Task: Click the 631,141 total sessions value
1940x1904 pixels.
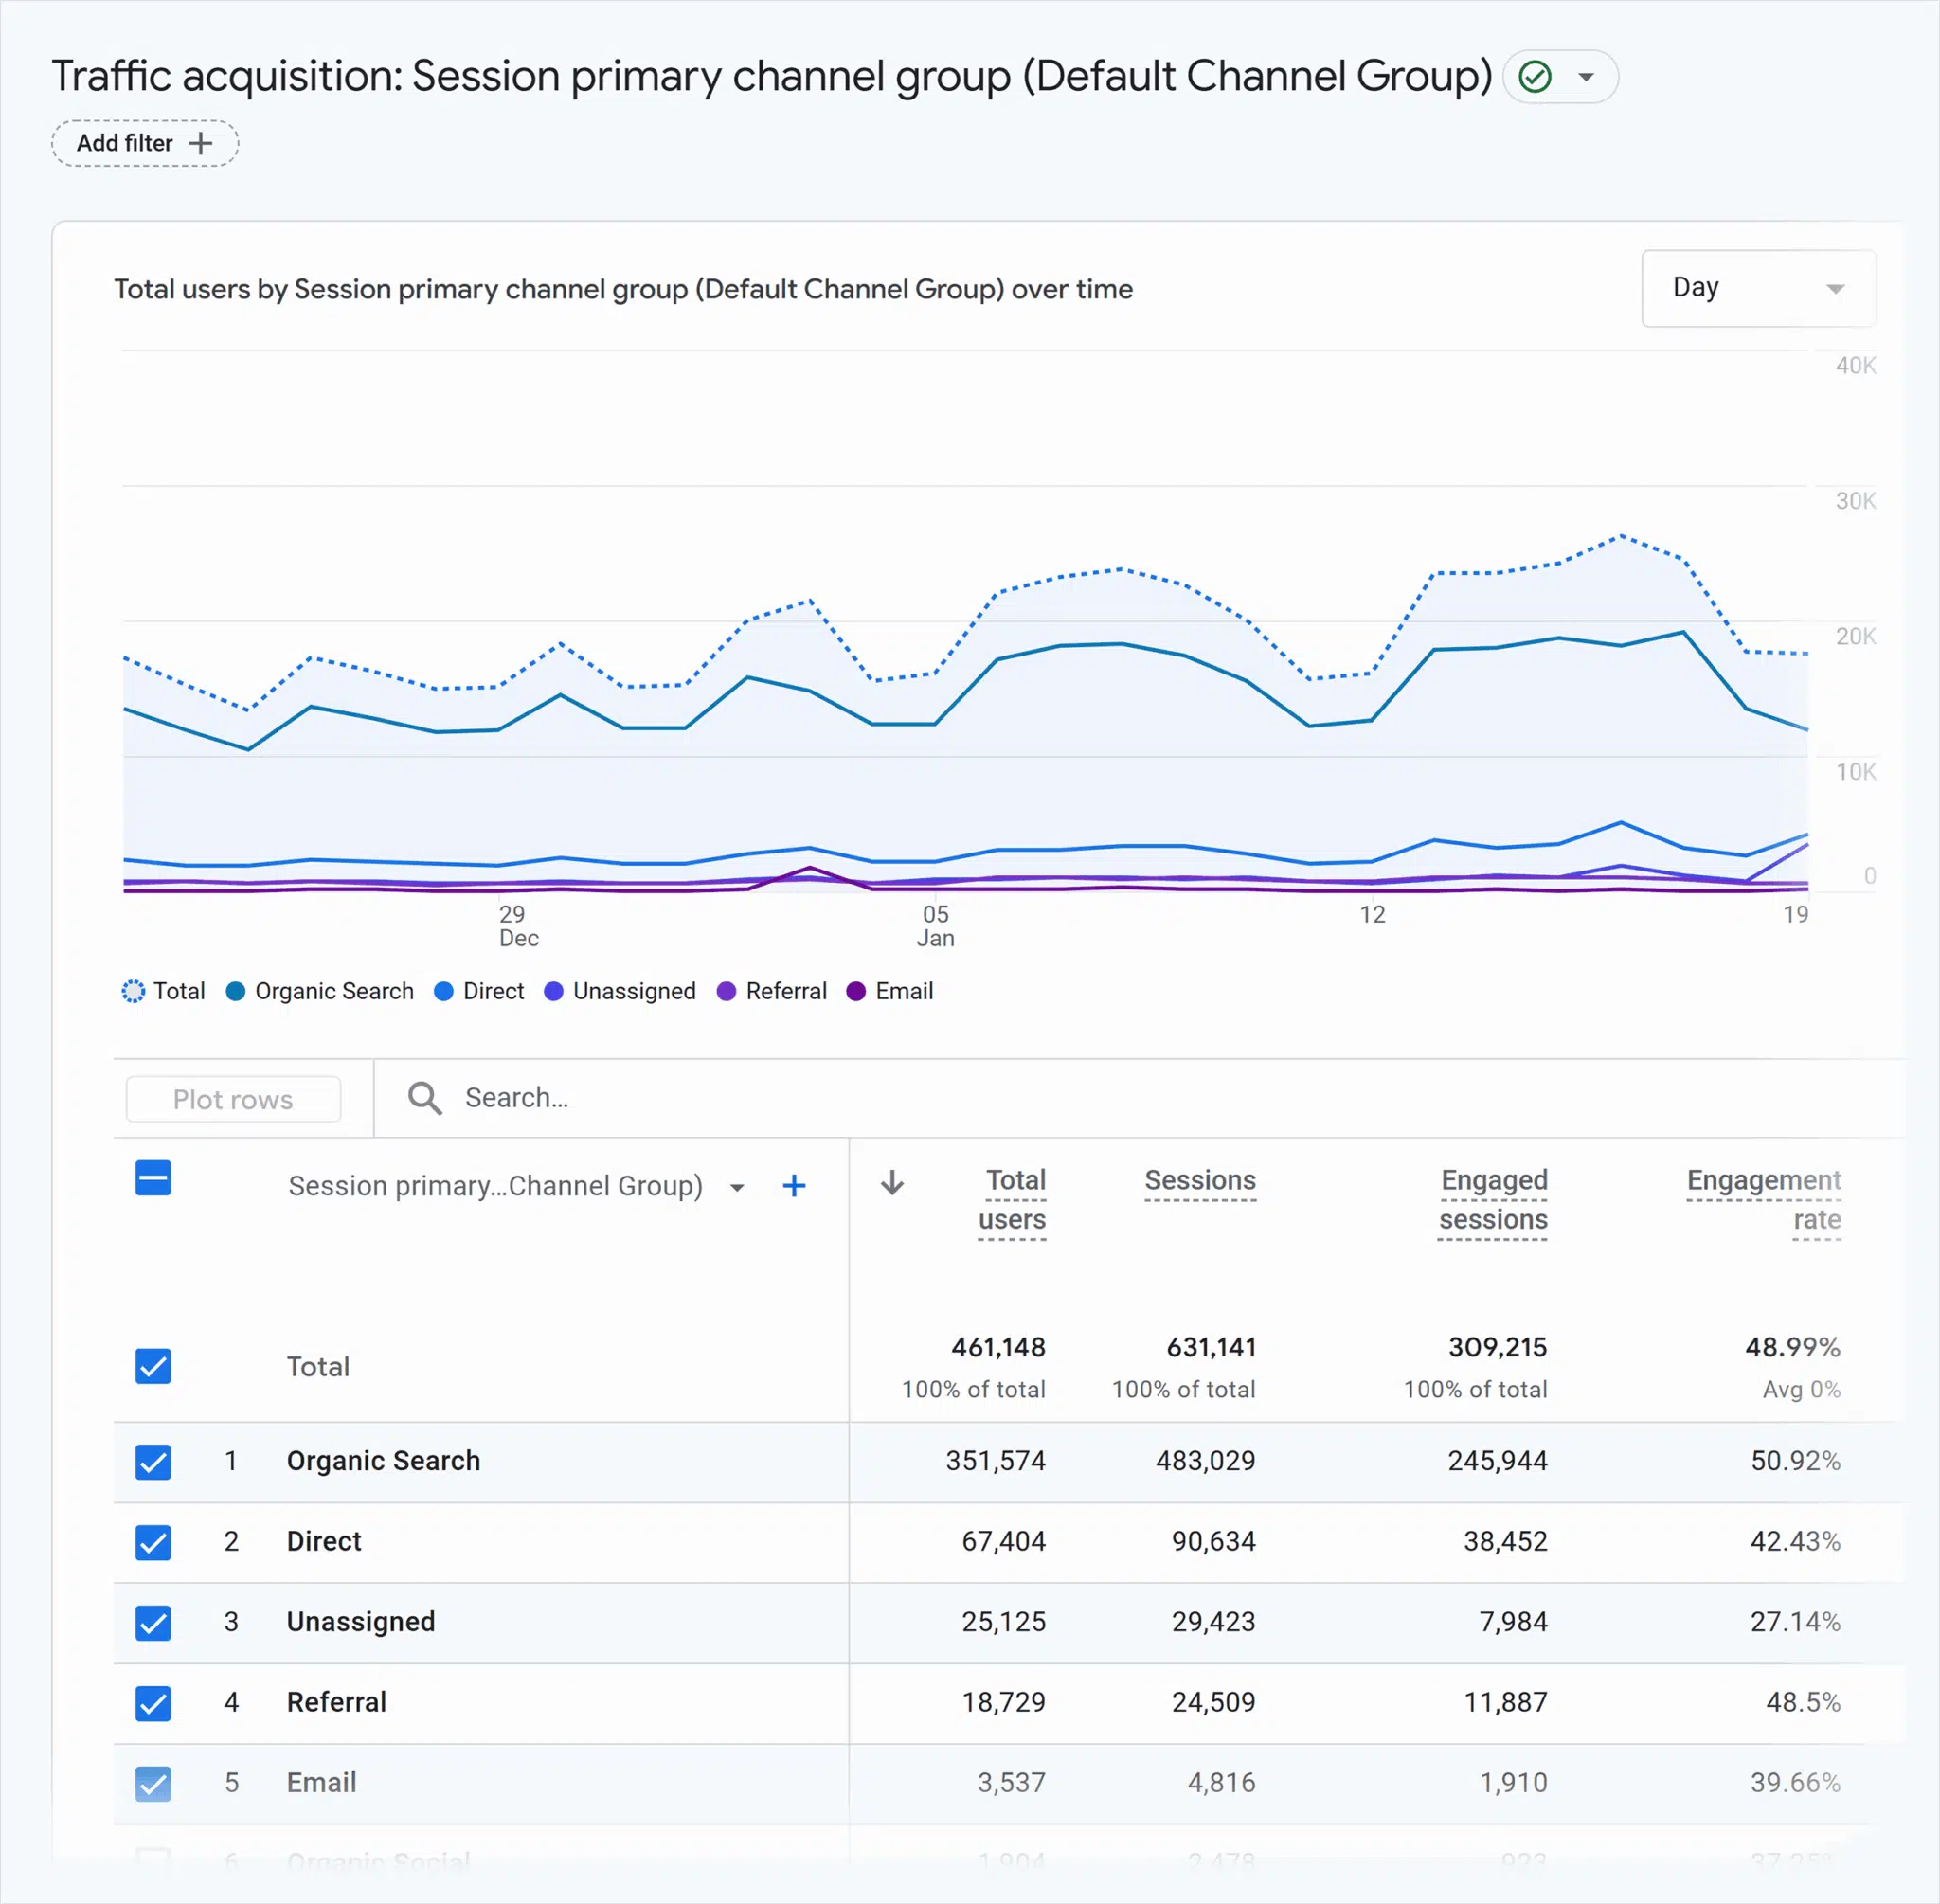Action: [1211, 1347]
